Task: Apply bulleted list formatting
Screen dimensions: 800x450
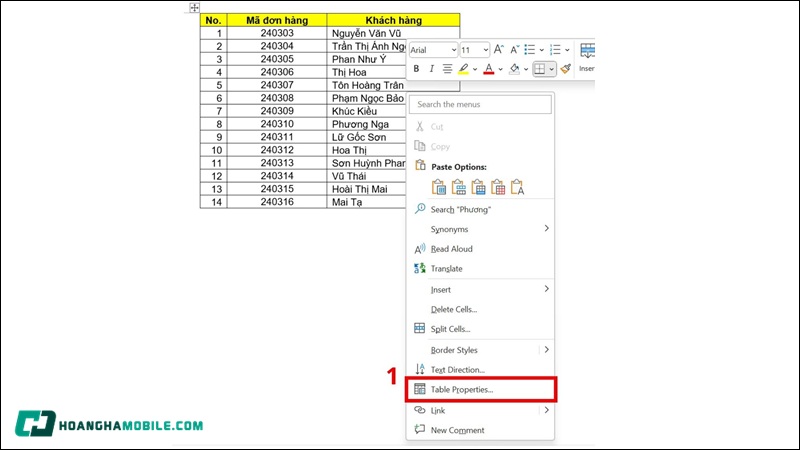Action: pyautogui.click(x=530, y=49)
